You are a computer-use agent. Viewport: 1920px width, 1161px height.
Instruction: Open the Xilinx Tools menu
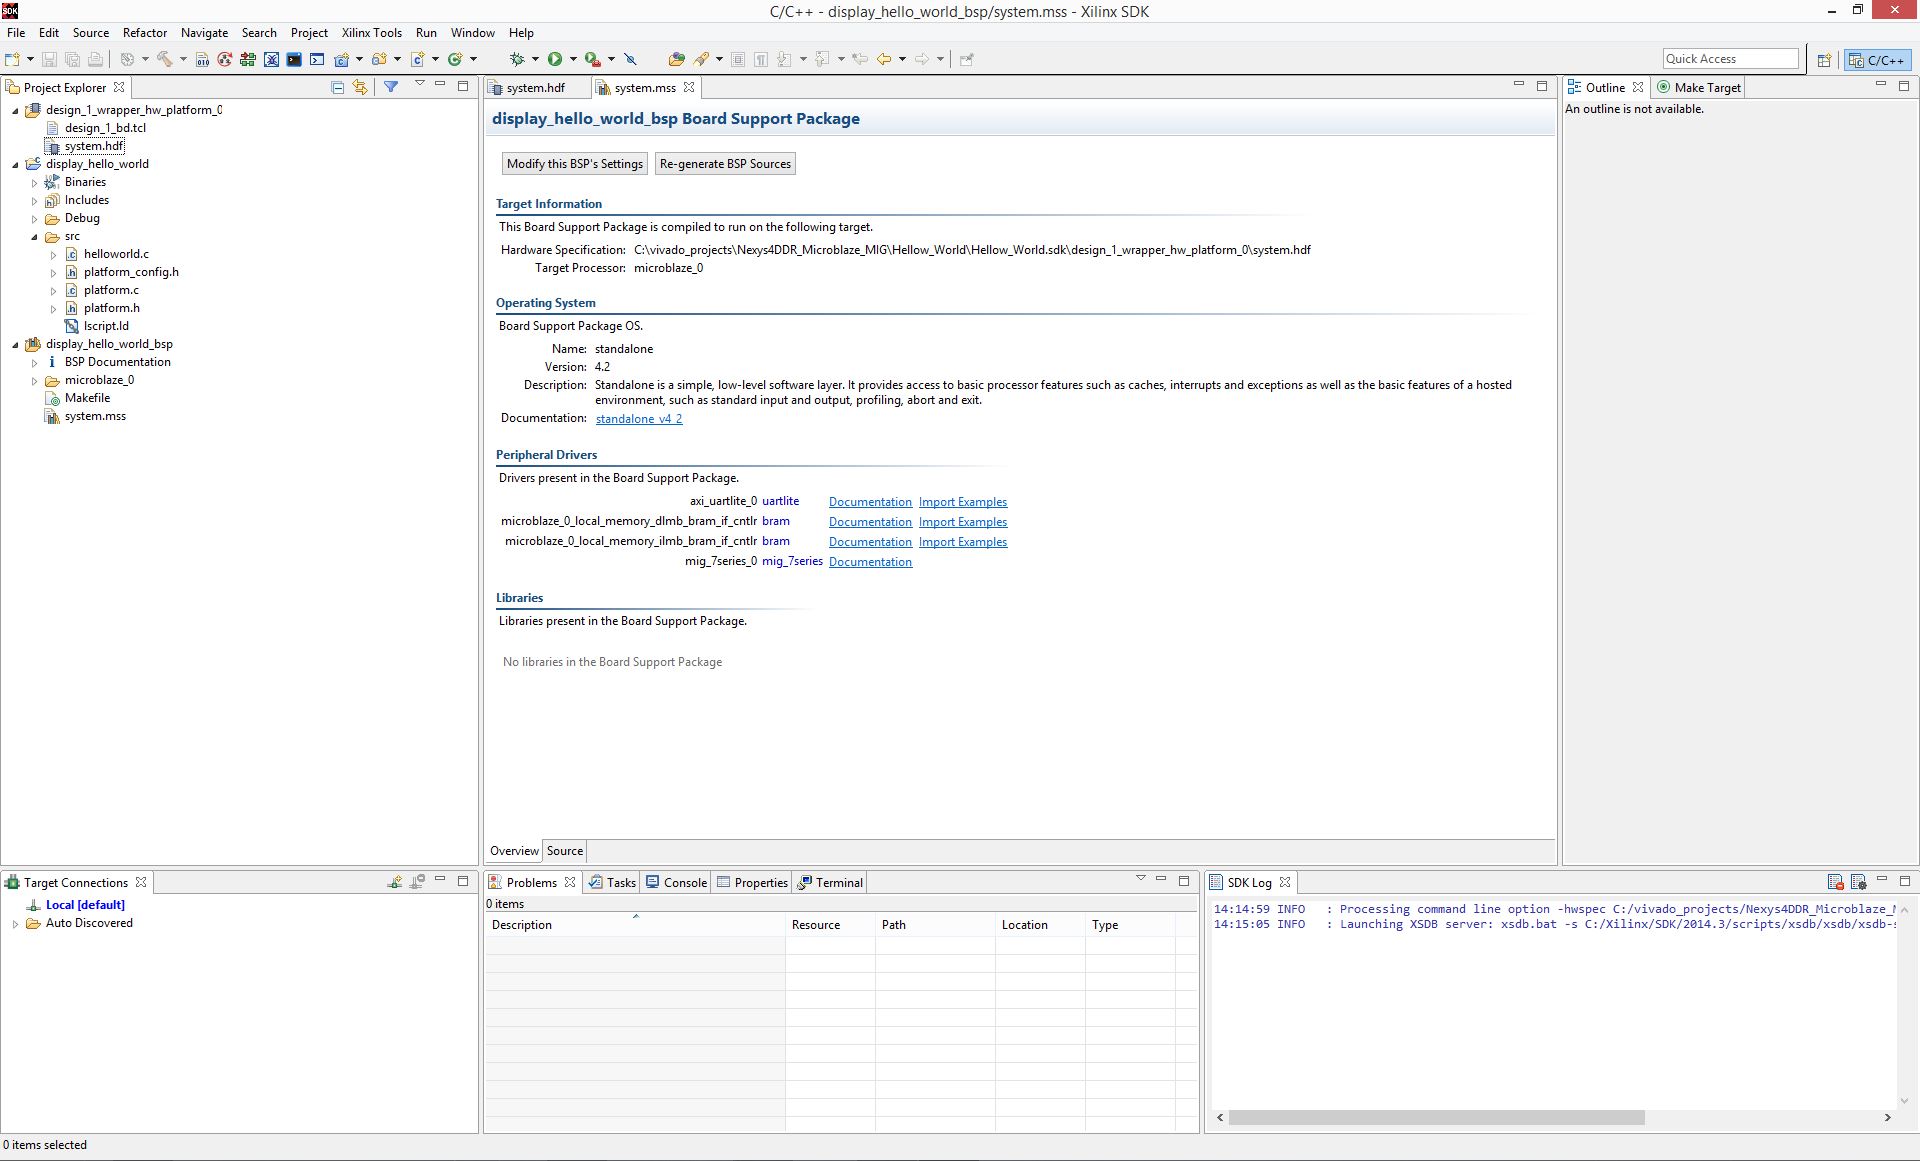coord(371,33)
